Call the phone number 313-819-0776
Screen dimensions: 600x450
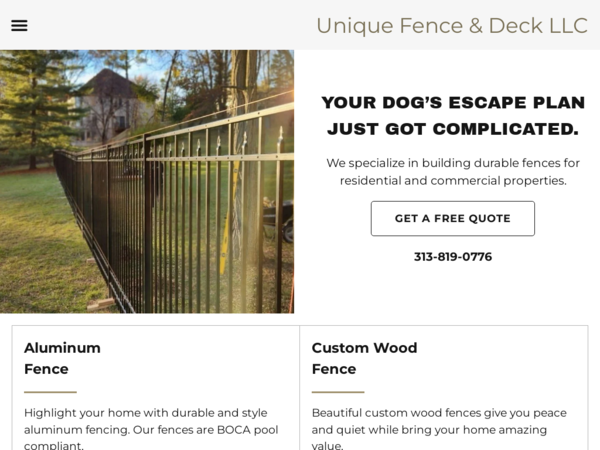pos(453,257)
